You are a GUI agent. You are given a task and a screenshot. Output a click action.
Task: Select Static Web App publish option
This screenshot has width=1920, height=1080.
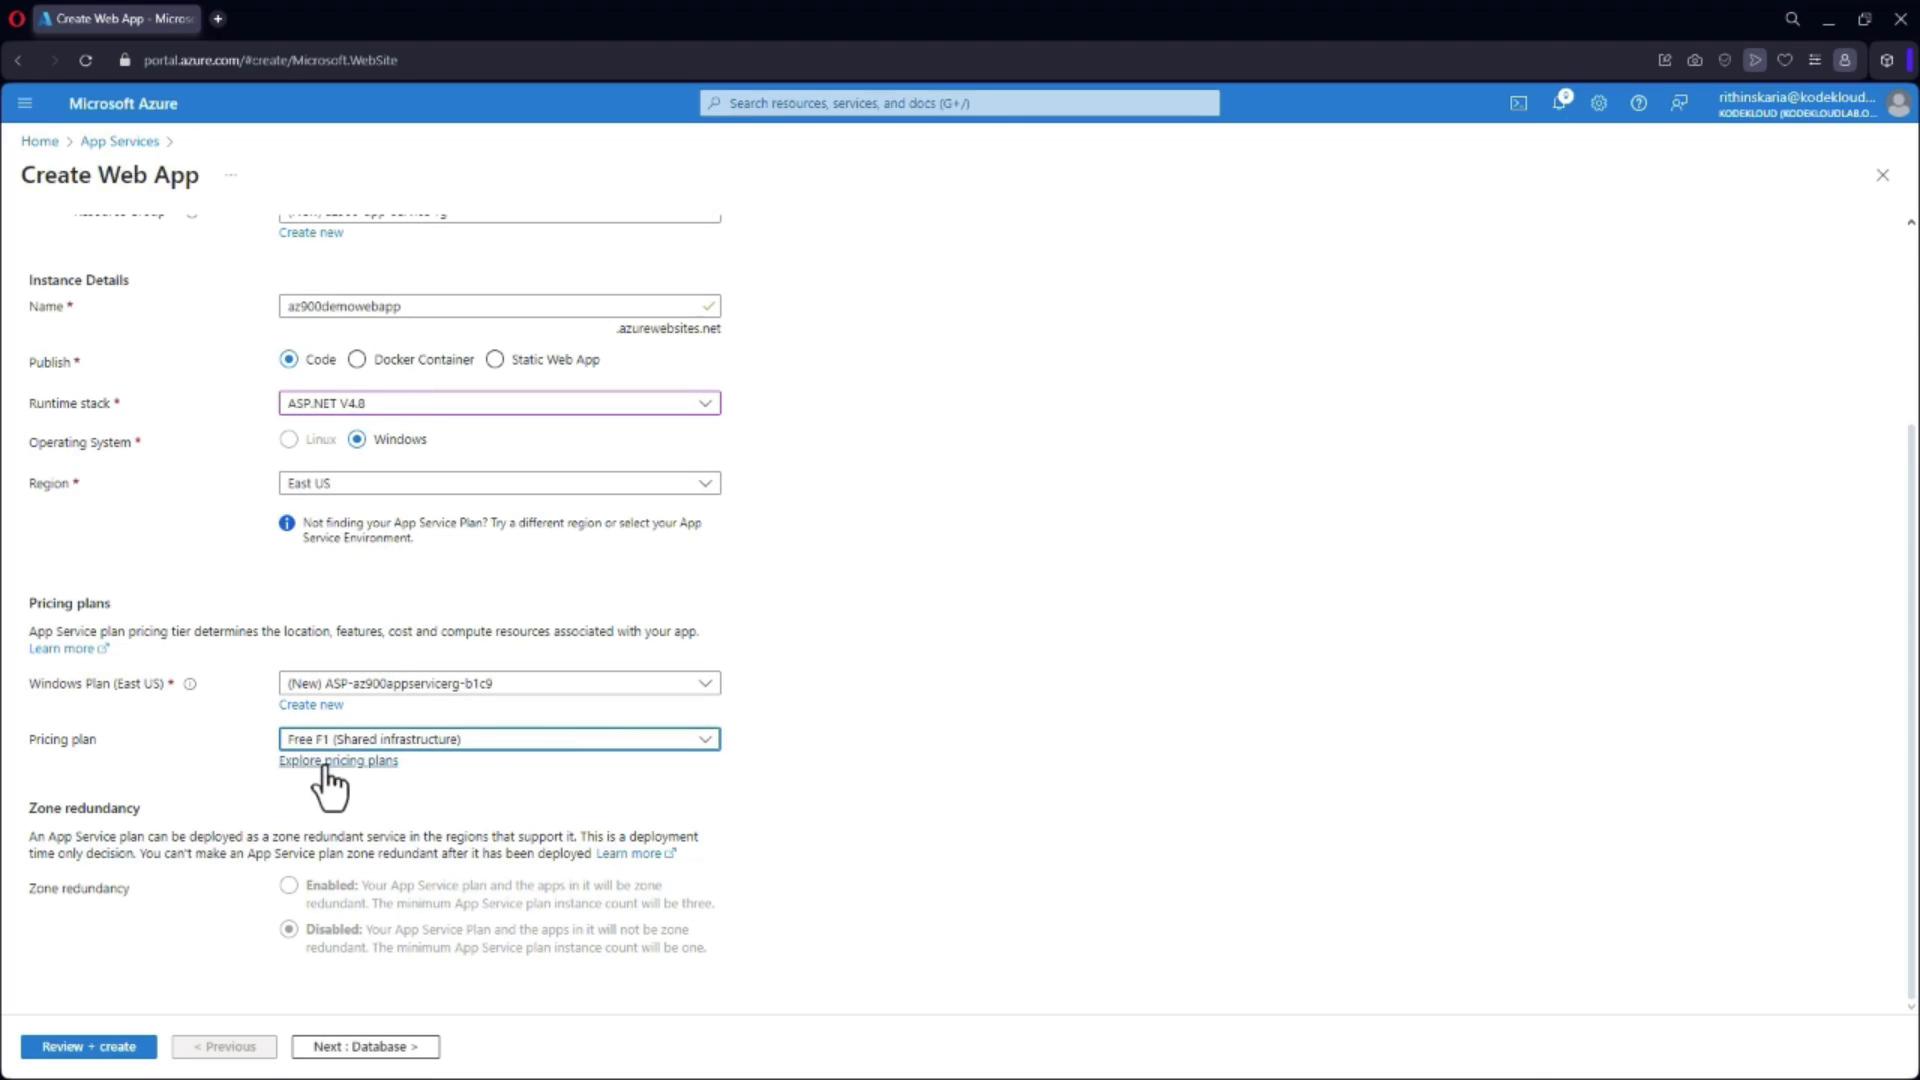(x=495, y=359)
